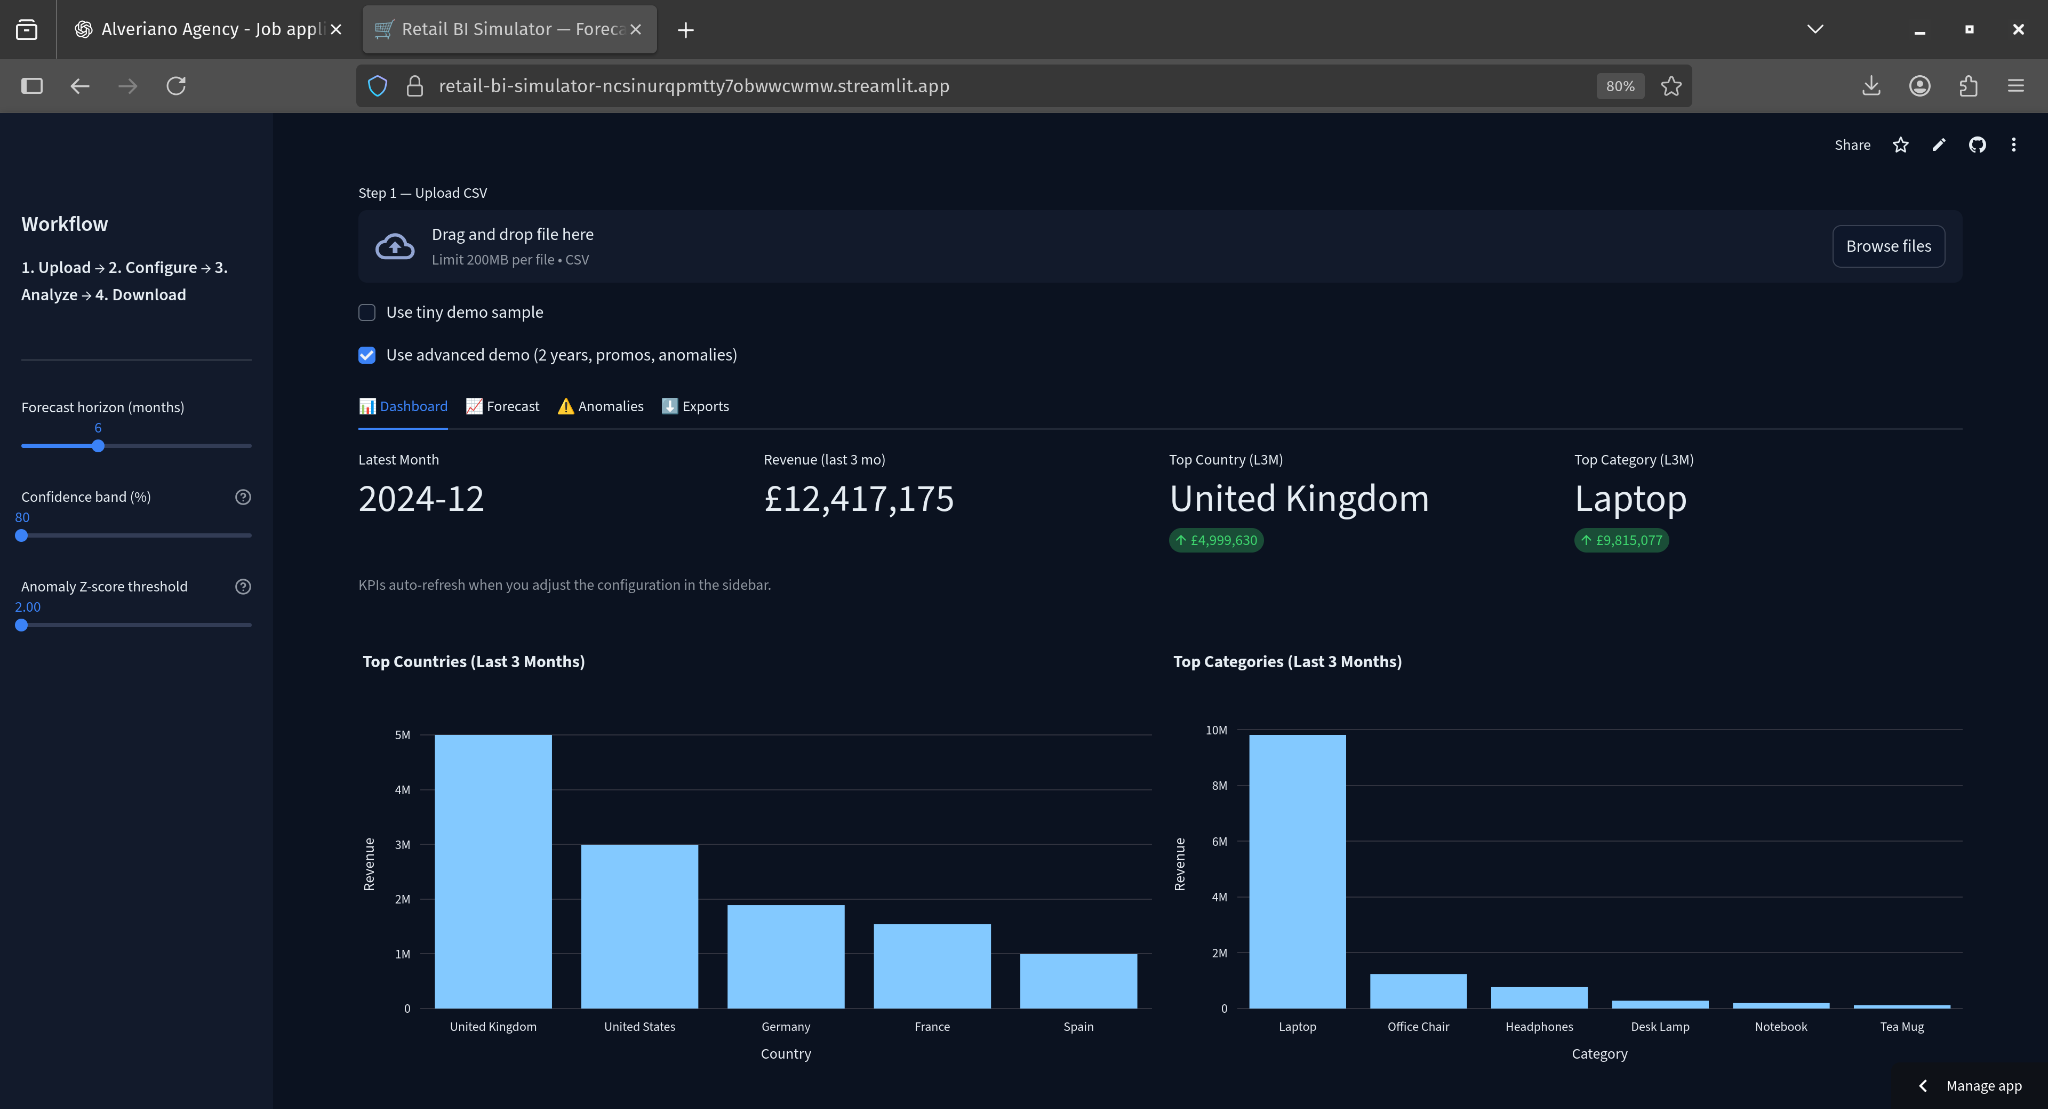2048x1109 pixels.
Task: Switch to the Forecast tab
Action: tap(503, 406)
